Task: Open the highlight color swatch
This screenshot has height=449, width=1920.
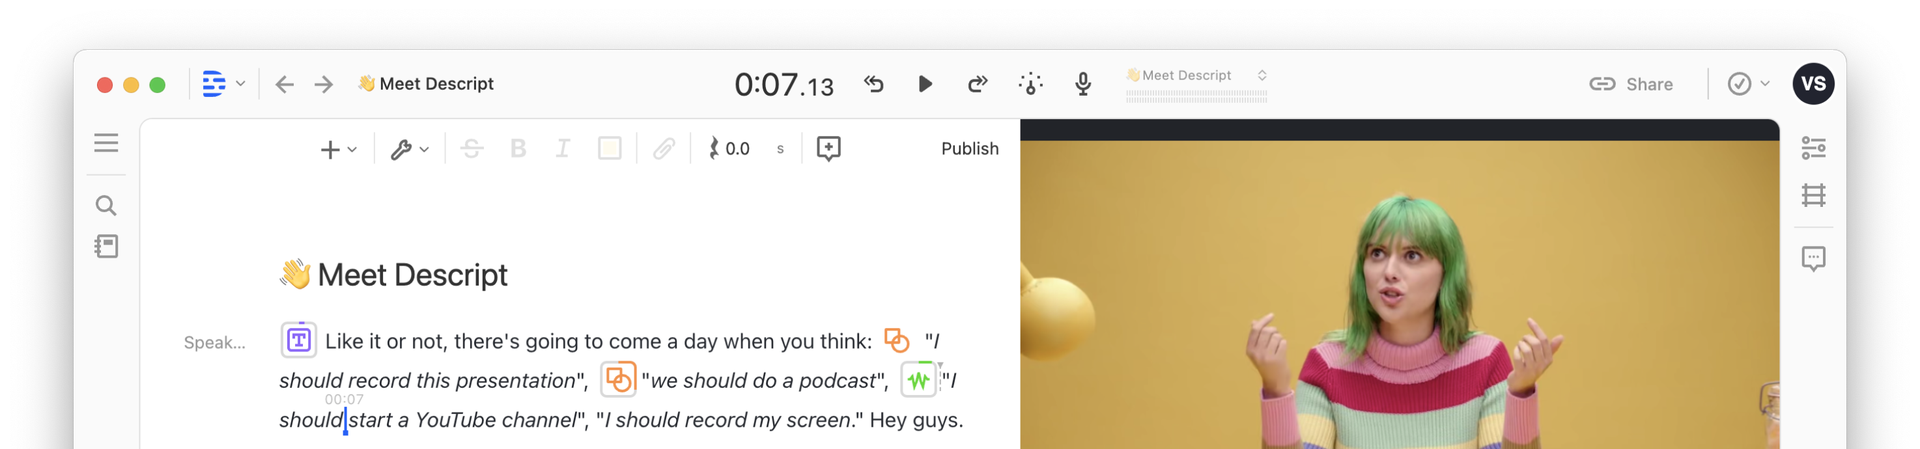Action: pos(609,149)
